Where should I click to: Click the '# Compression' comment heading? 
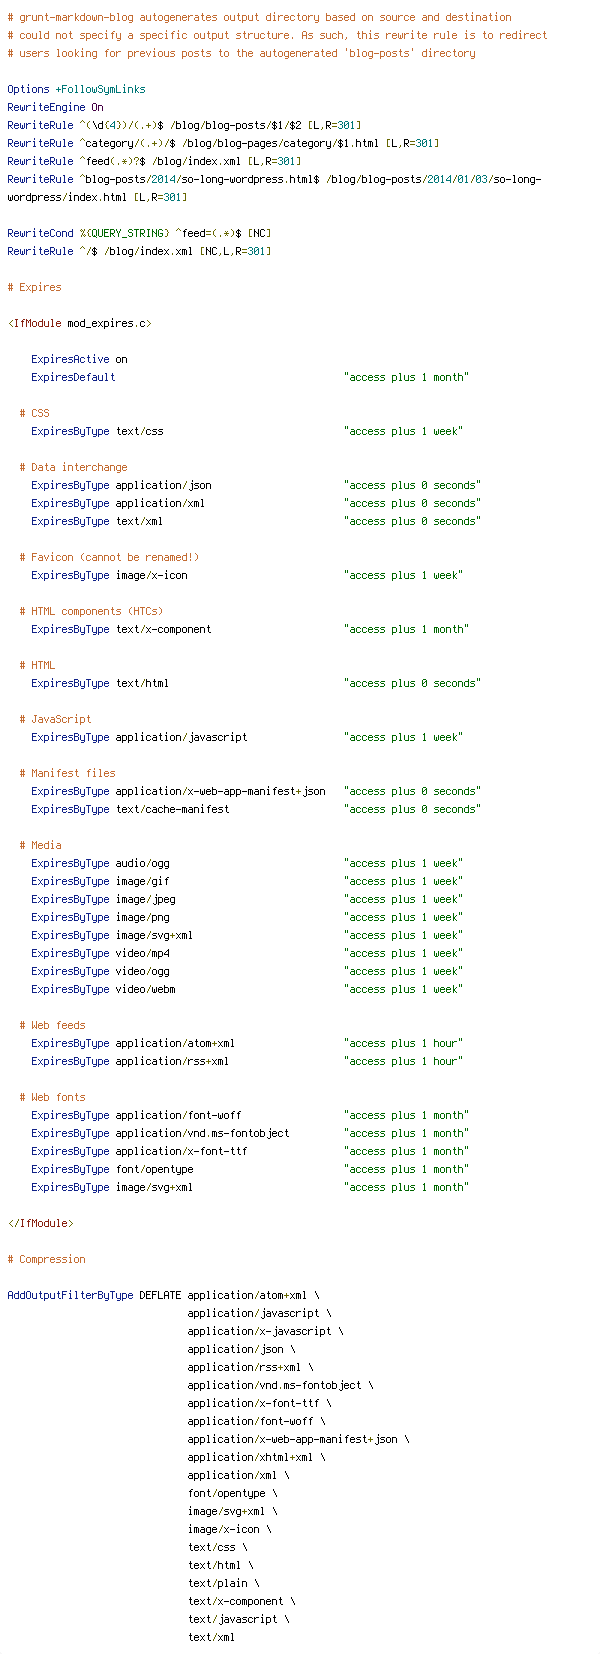(x=46, y=1259)
